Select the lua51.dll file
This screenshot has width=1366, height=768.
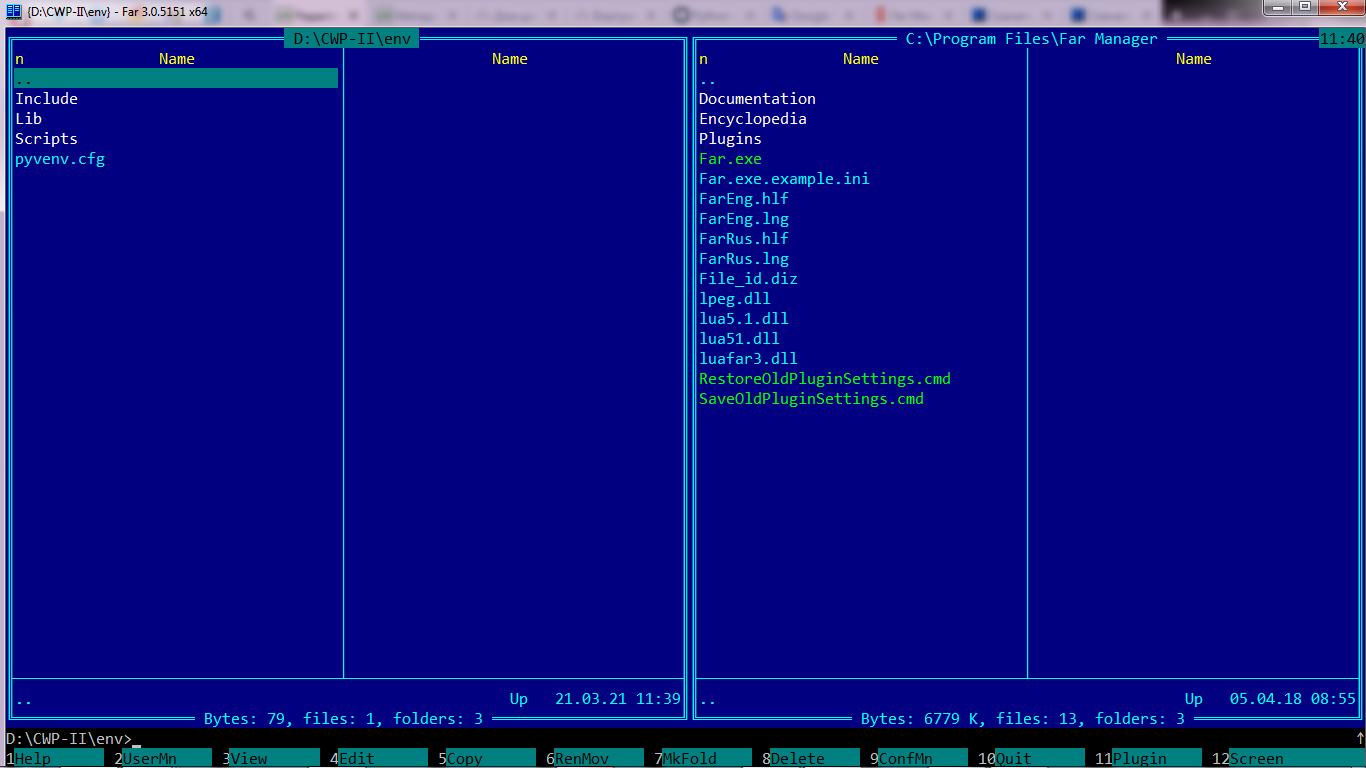(739, 339)
